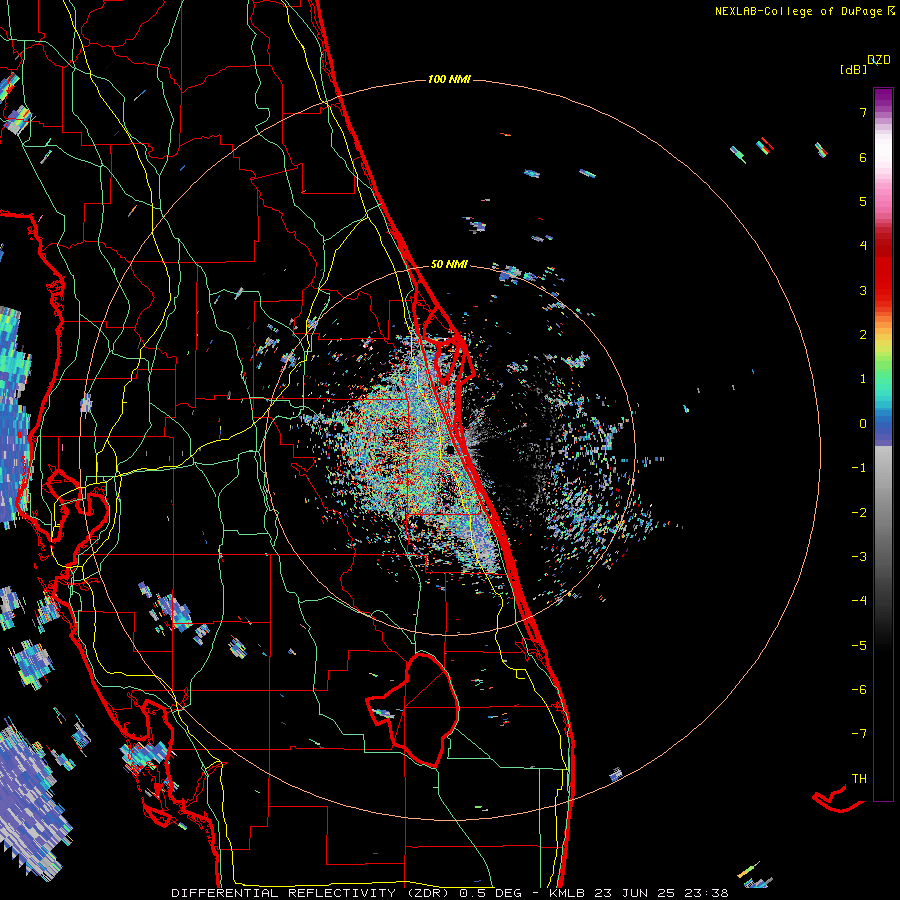Click the Differential Reflectivity KMLB timestamp caption
Screen dimensions: 900x900
[449, 893]
